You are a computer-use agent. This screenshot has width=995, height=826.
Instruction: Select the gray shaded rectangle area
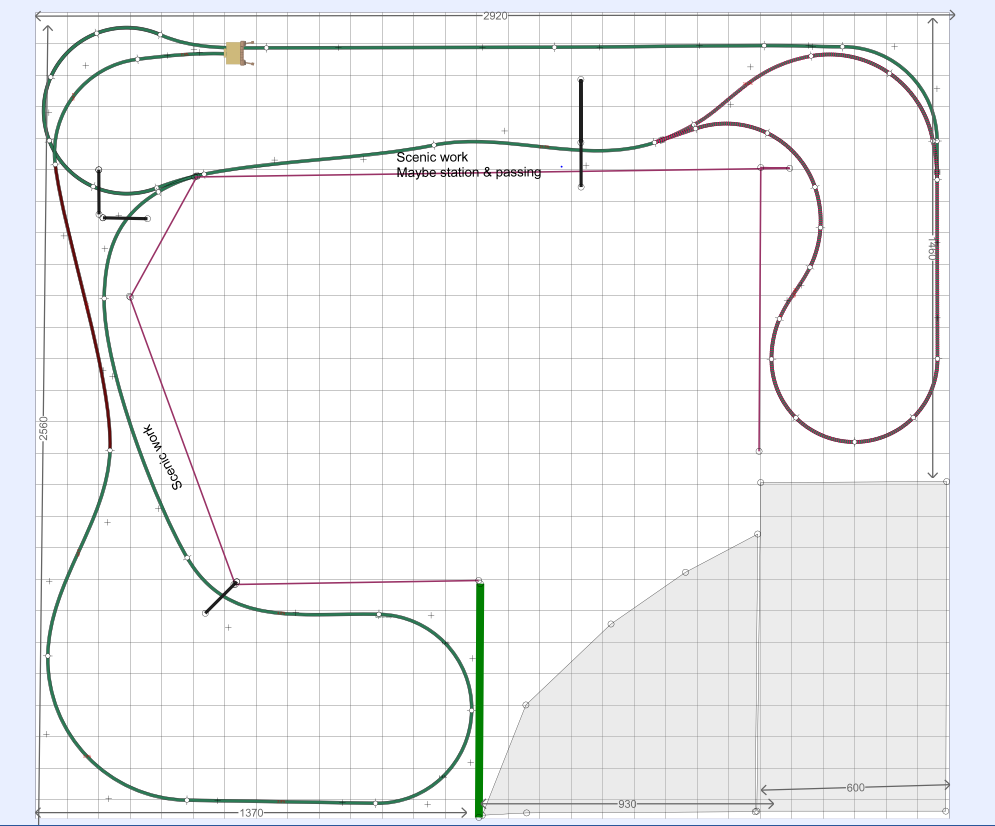(x=853, y=646)
